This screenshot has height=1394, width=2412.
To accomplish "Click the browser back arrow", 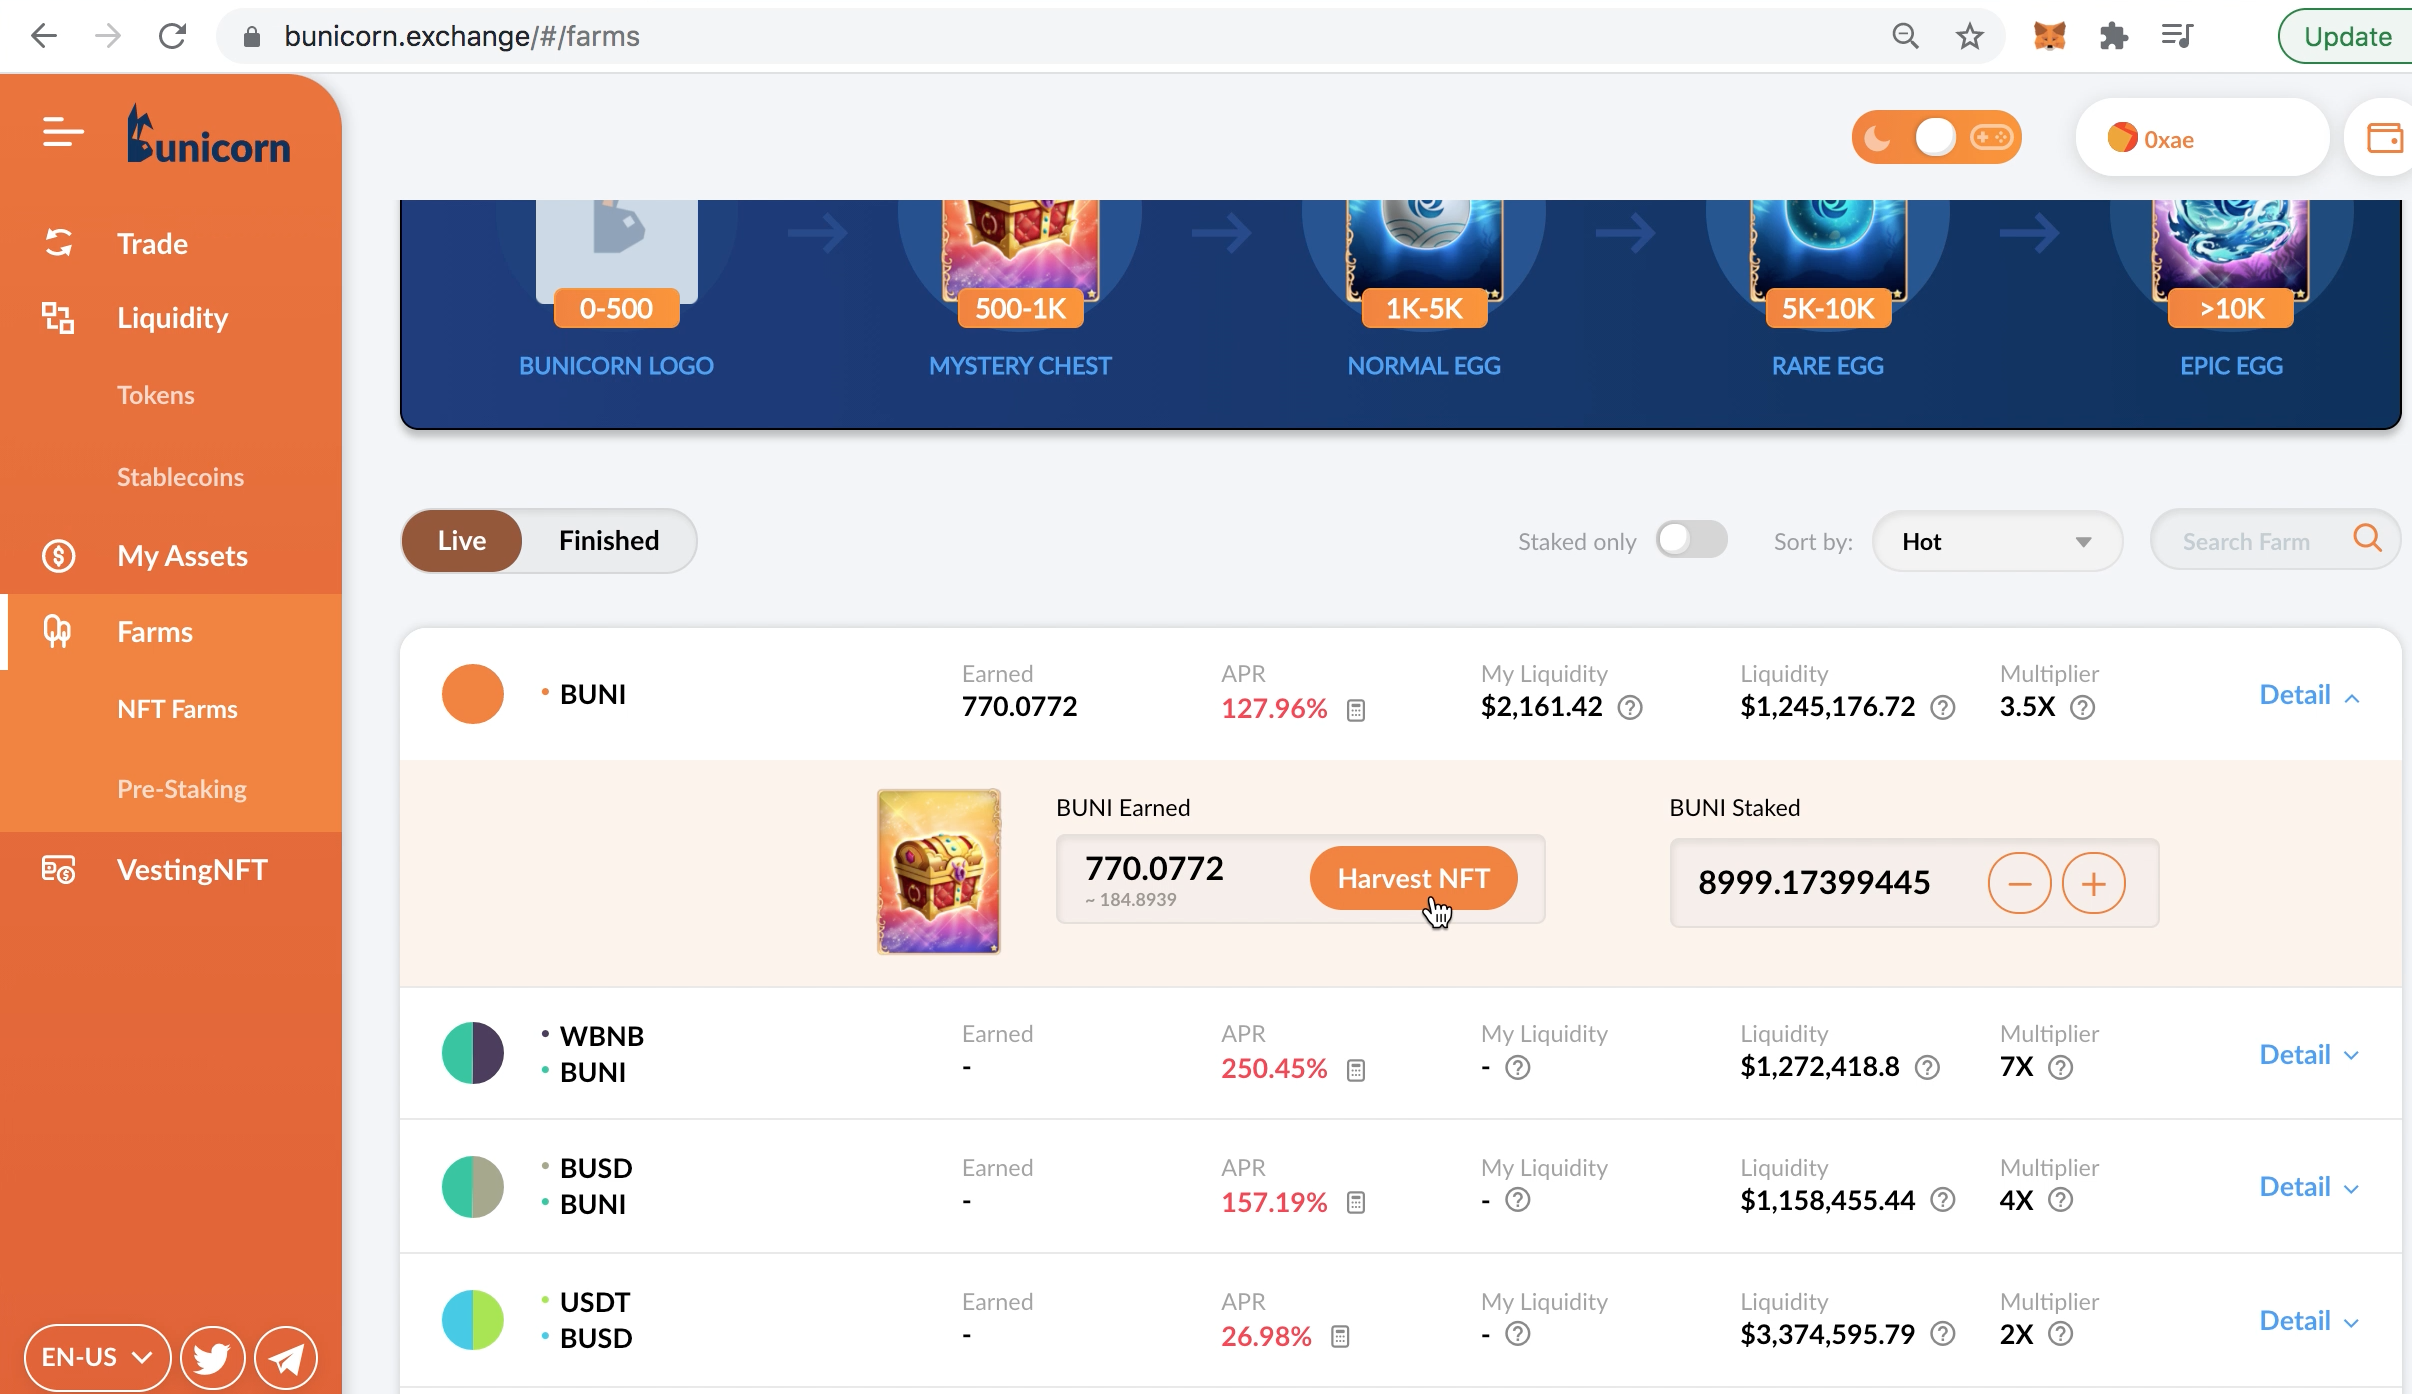I will click(44, 37).
